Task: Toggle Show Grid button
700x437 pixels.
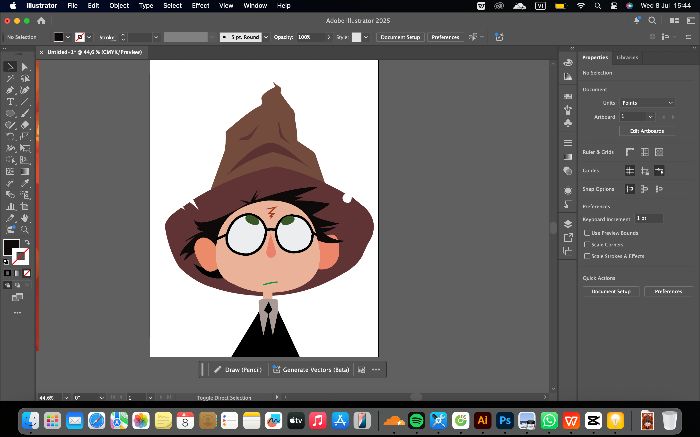Action: 645,152
